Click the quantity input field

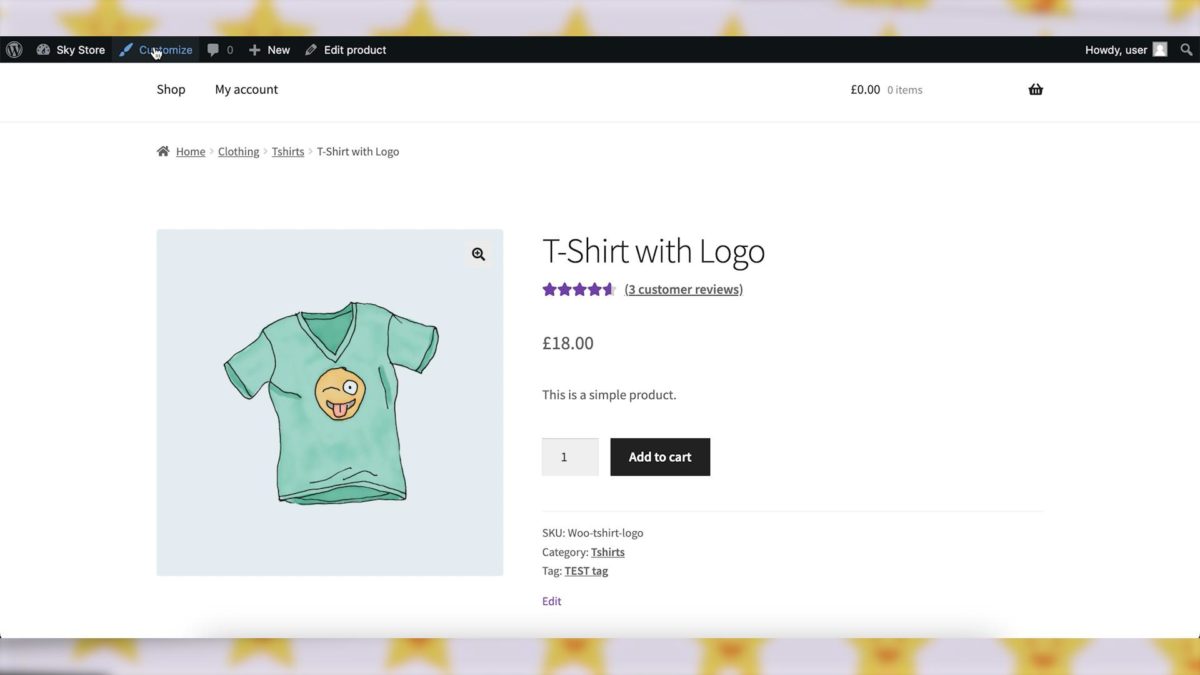click(570, 456)
